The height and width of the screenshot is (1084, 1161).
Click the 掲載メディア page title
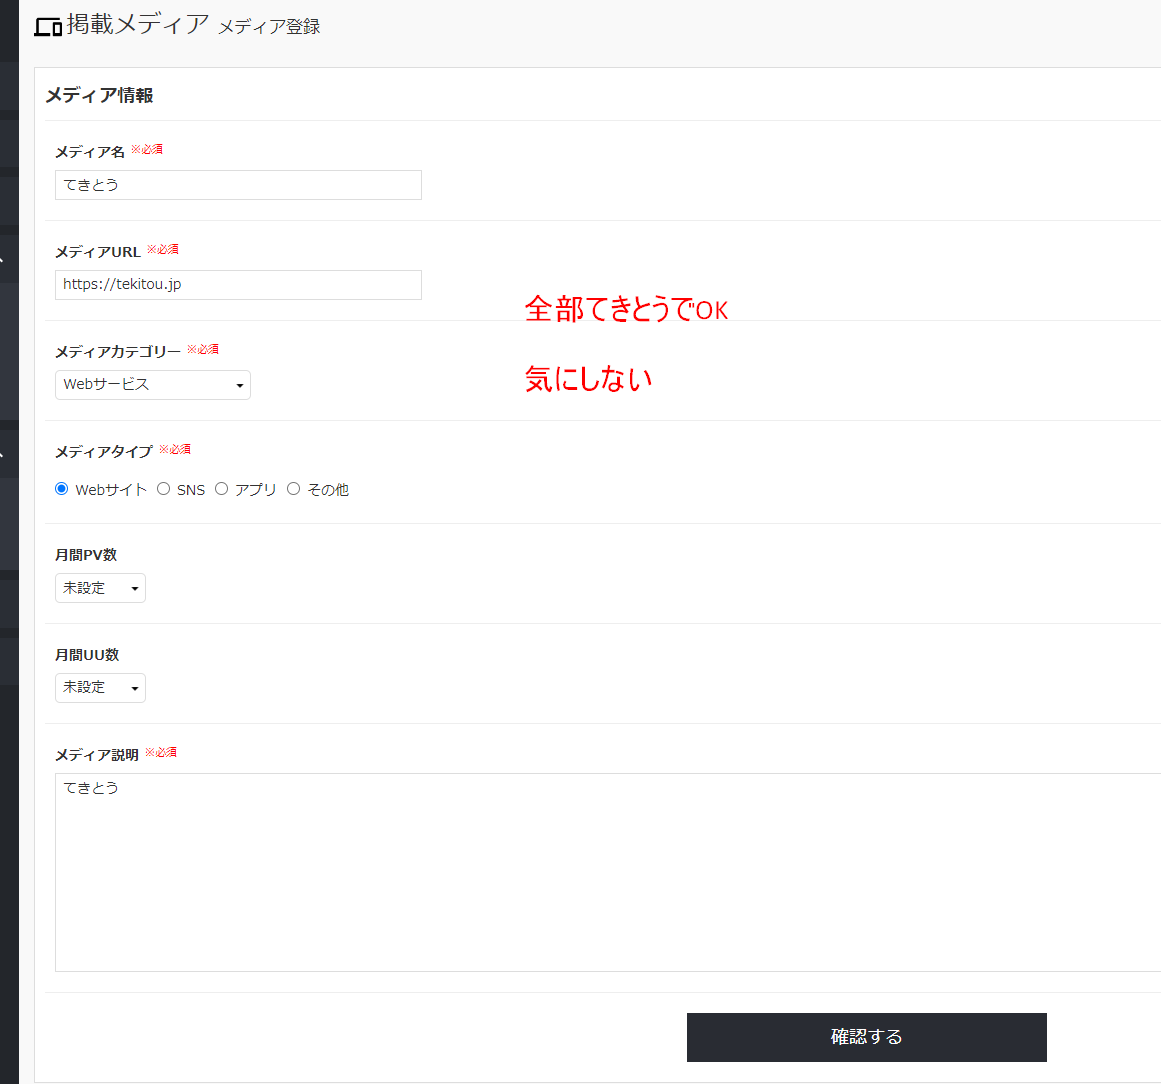tap(138, 24)
